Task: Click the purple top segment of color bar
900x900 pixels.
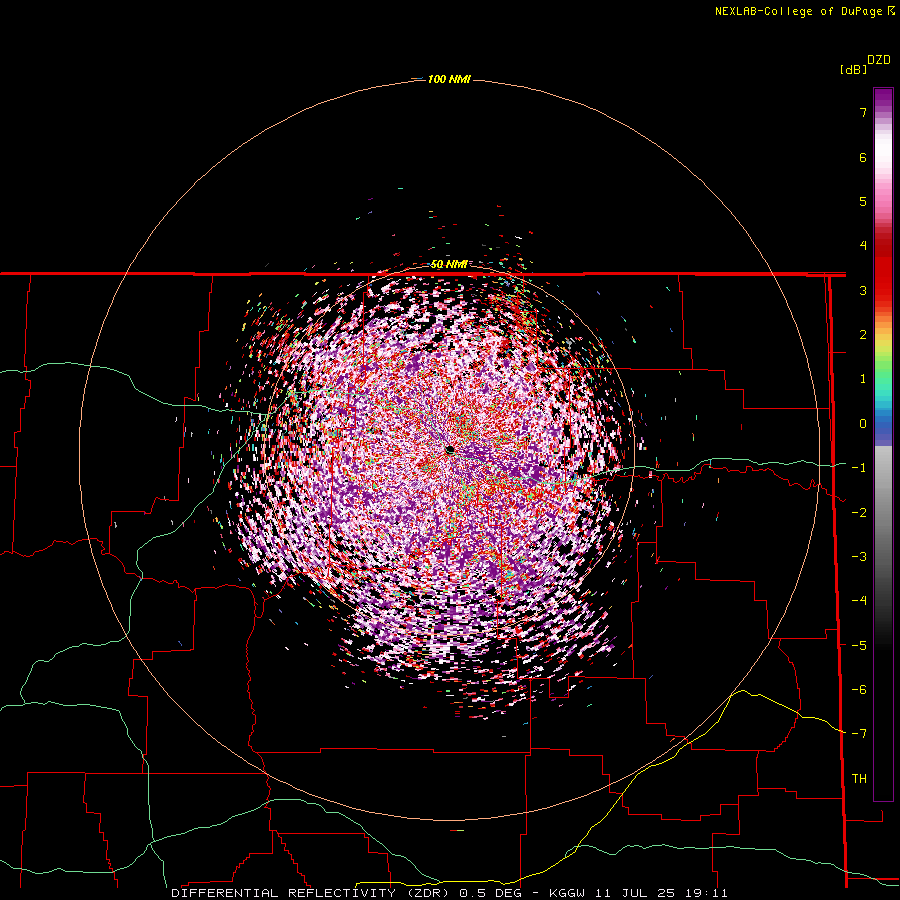Action: click(x=883, y=99)
